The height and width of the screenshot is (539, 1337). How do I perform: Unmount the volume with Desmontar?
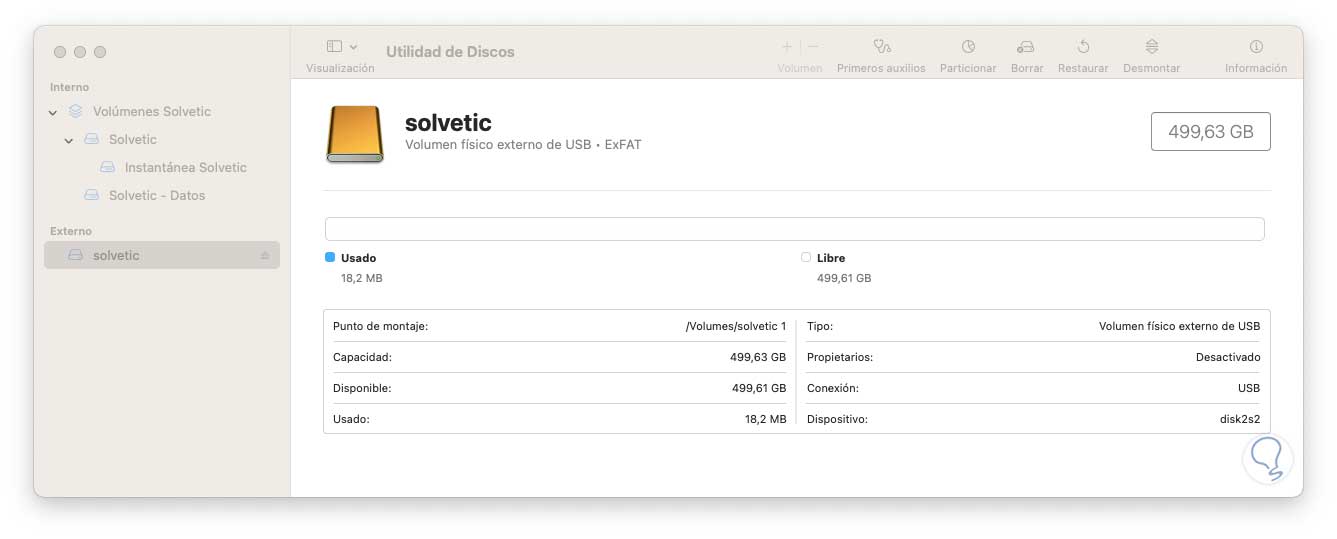1151,47
